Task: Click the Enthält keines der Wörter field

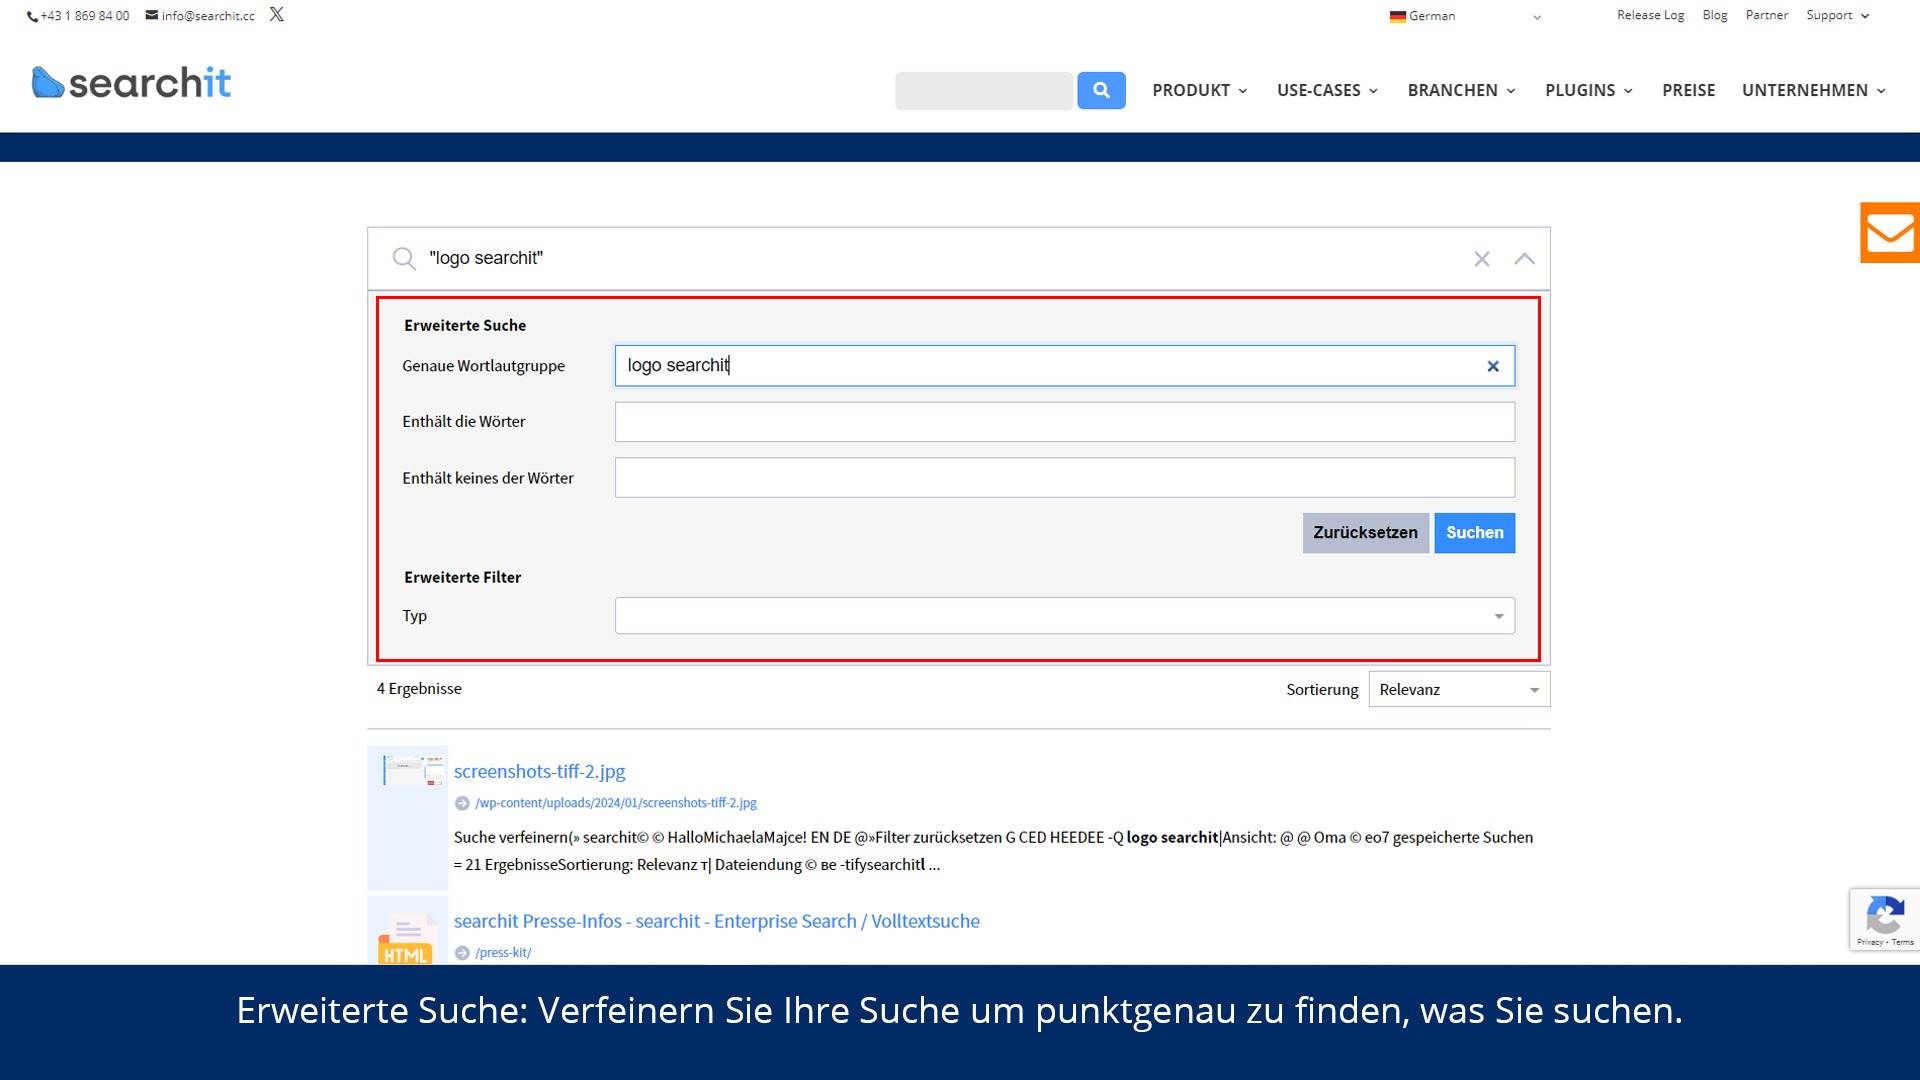Action: coord(1065,478)
